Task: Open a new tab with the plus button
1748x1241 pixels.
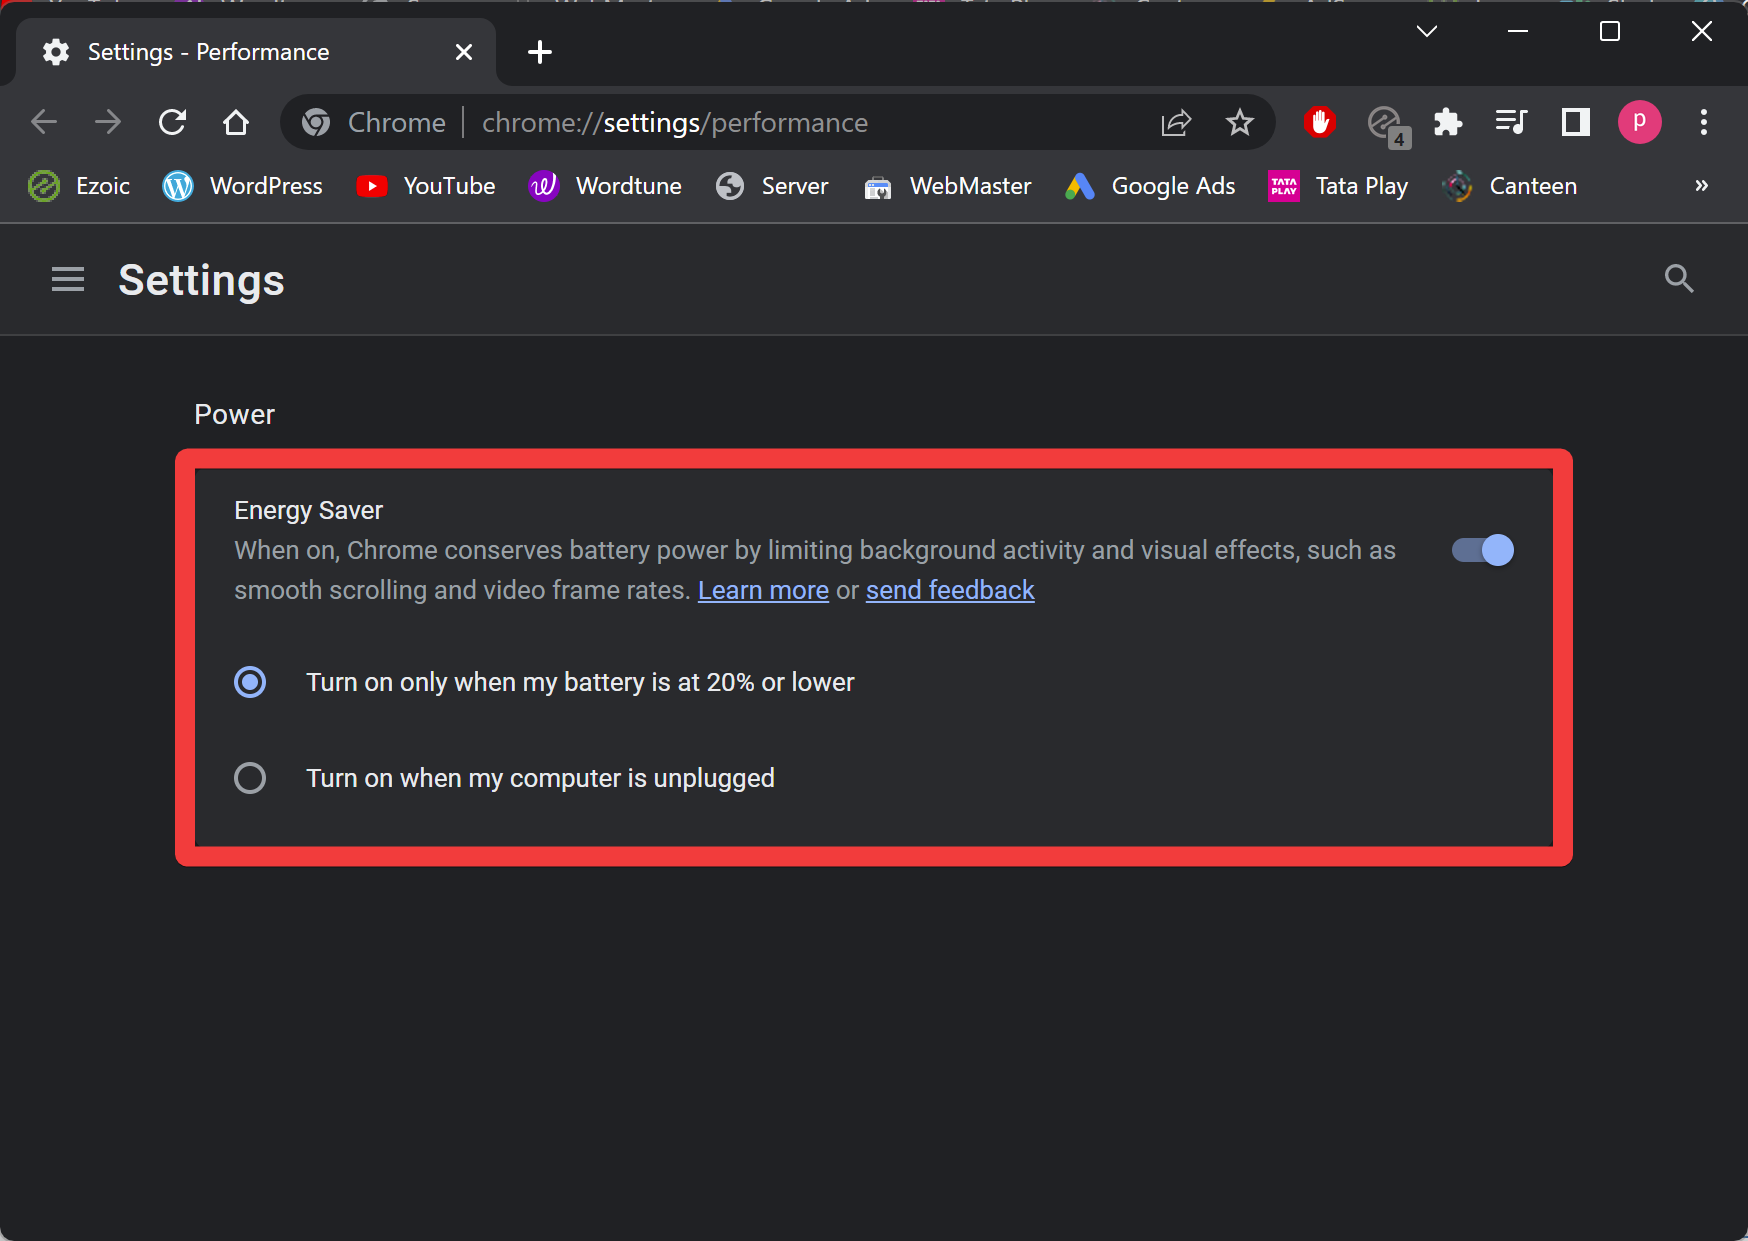Action: click(x=540, y=52)
